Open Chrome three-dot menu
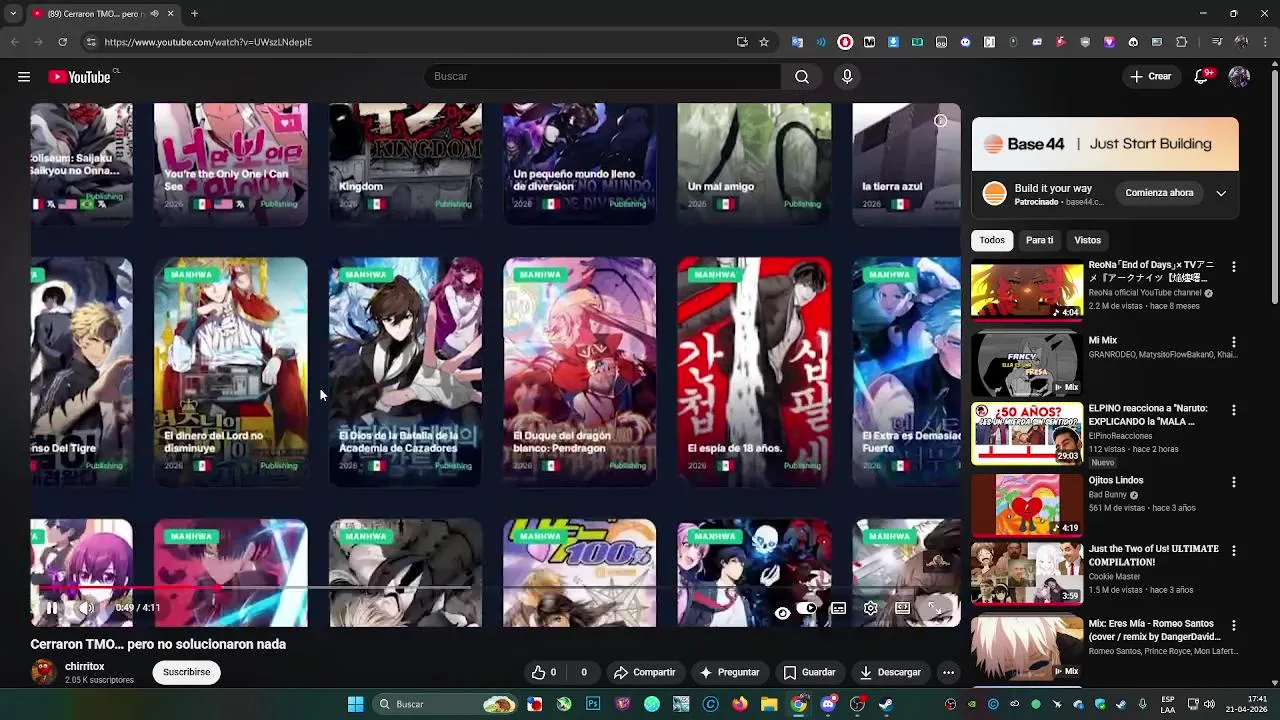Screen dimensions: 1280x720 coord(1265,42)
